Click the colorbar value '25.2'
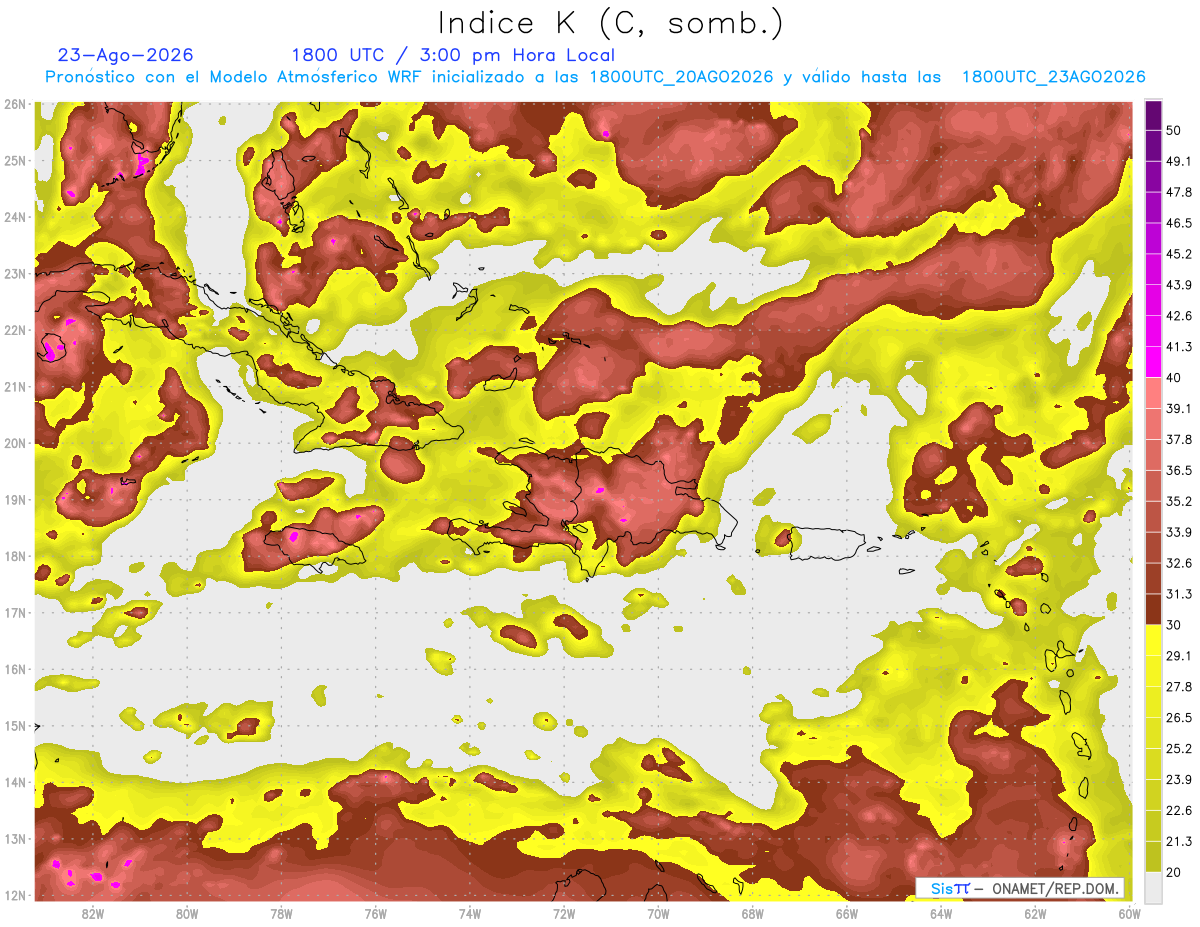Viewport: 1200px width, 927px height. tap(1179, 748)
